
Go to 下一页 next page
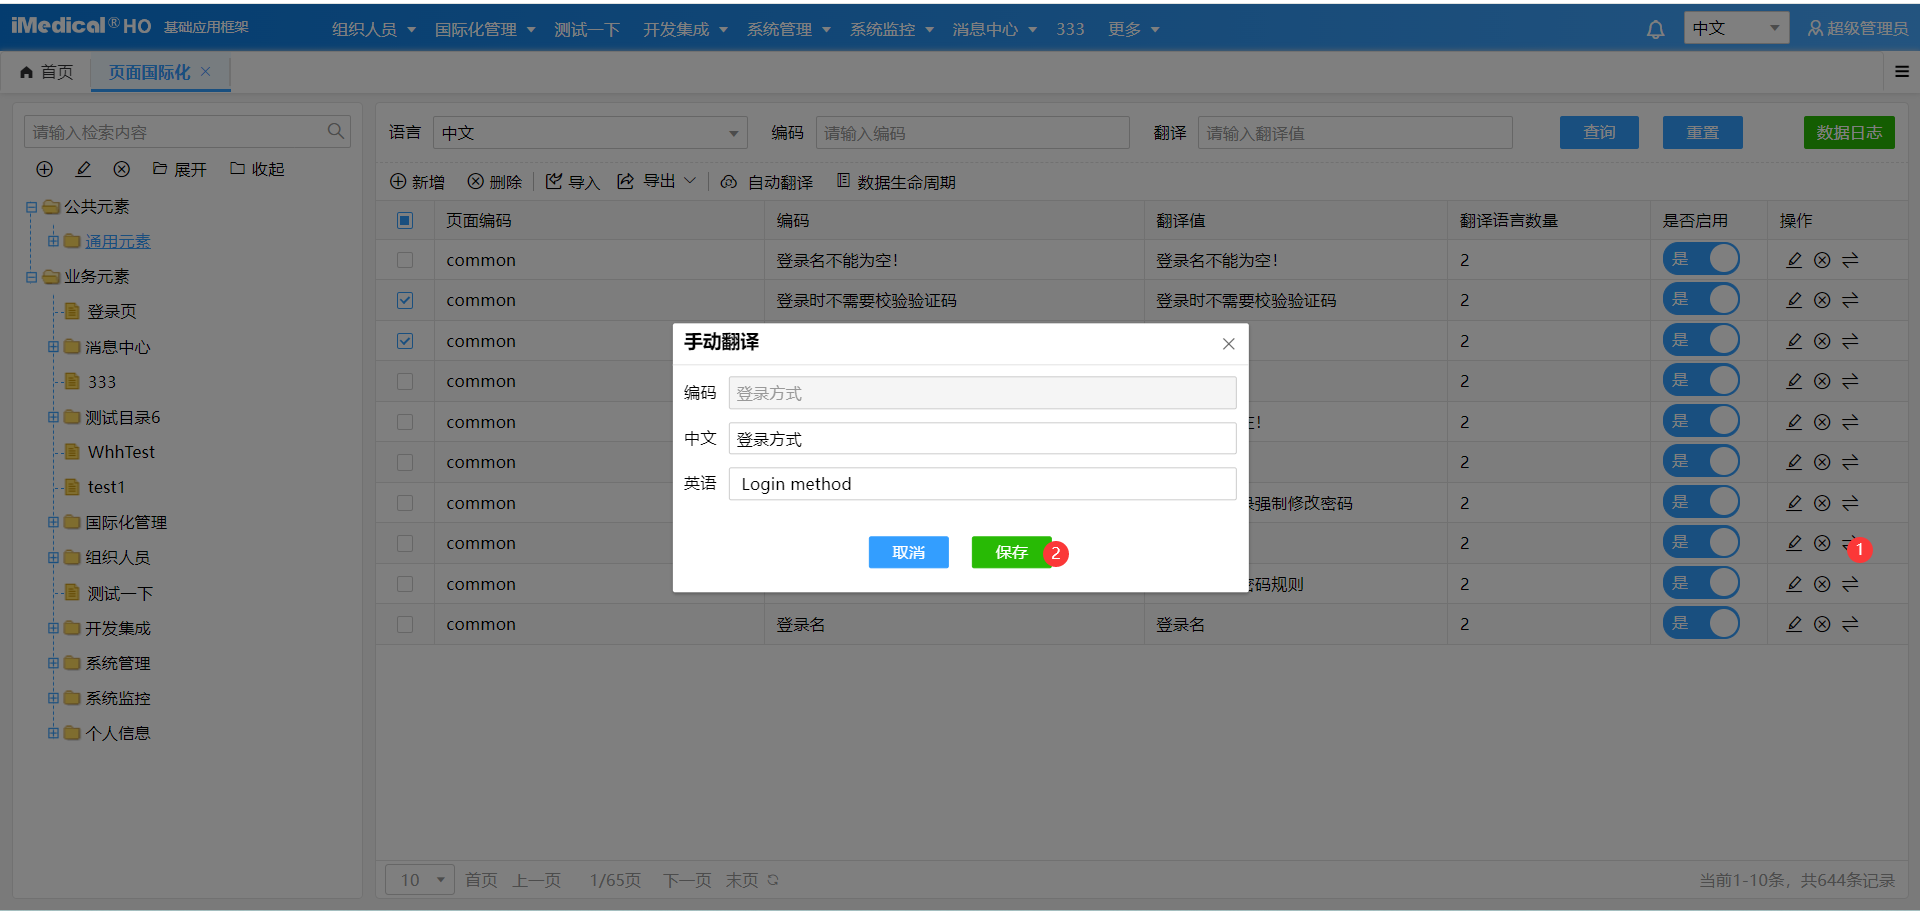point(687,880)
